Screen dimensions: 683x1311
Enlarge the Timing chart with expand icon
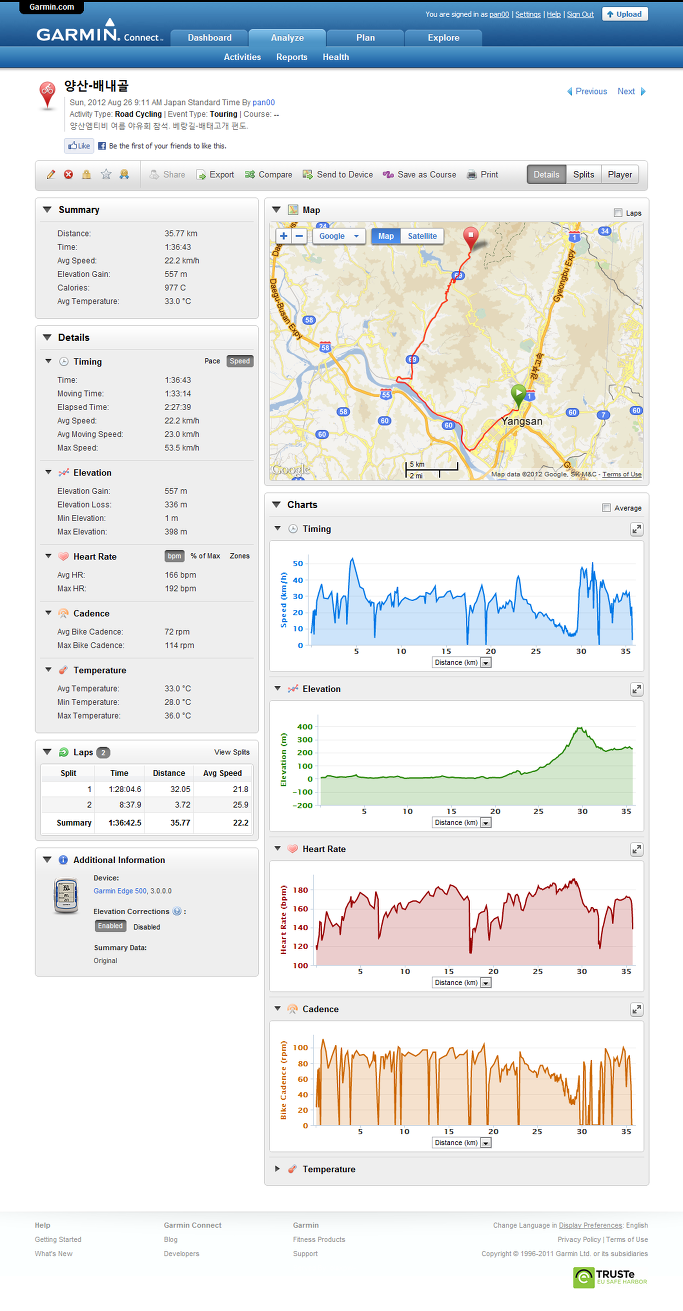636,529
